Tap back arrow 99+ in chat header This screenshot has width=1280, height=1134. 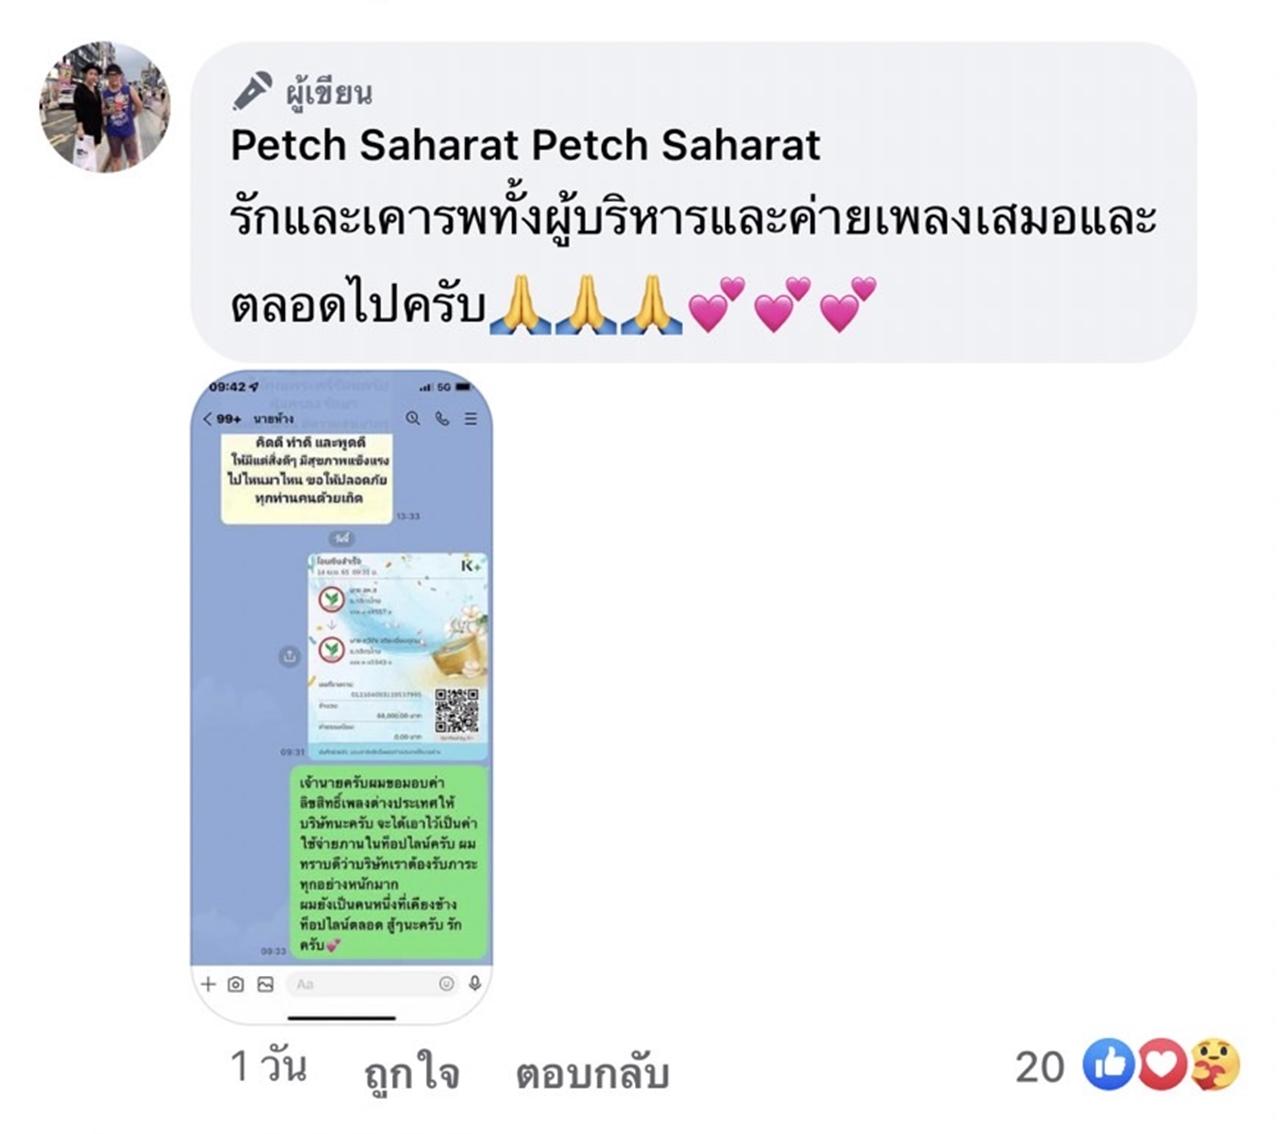point(222,419)
